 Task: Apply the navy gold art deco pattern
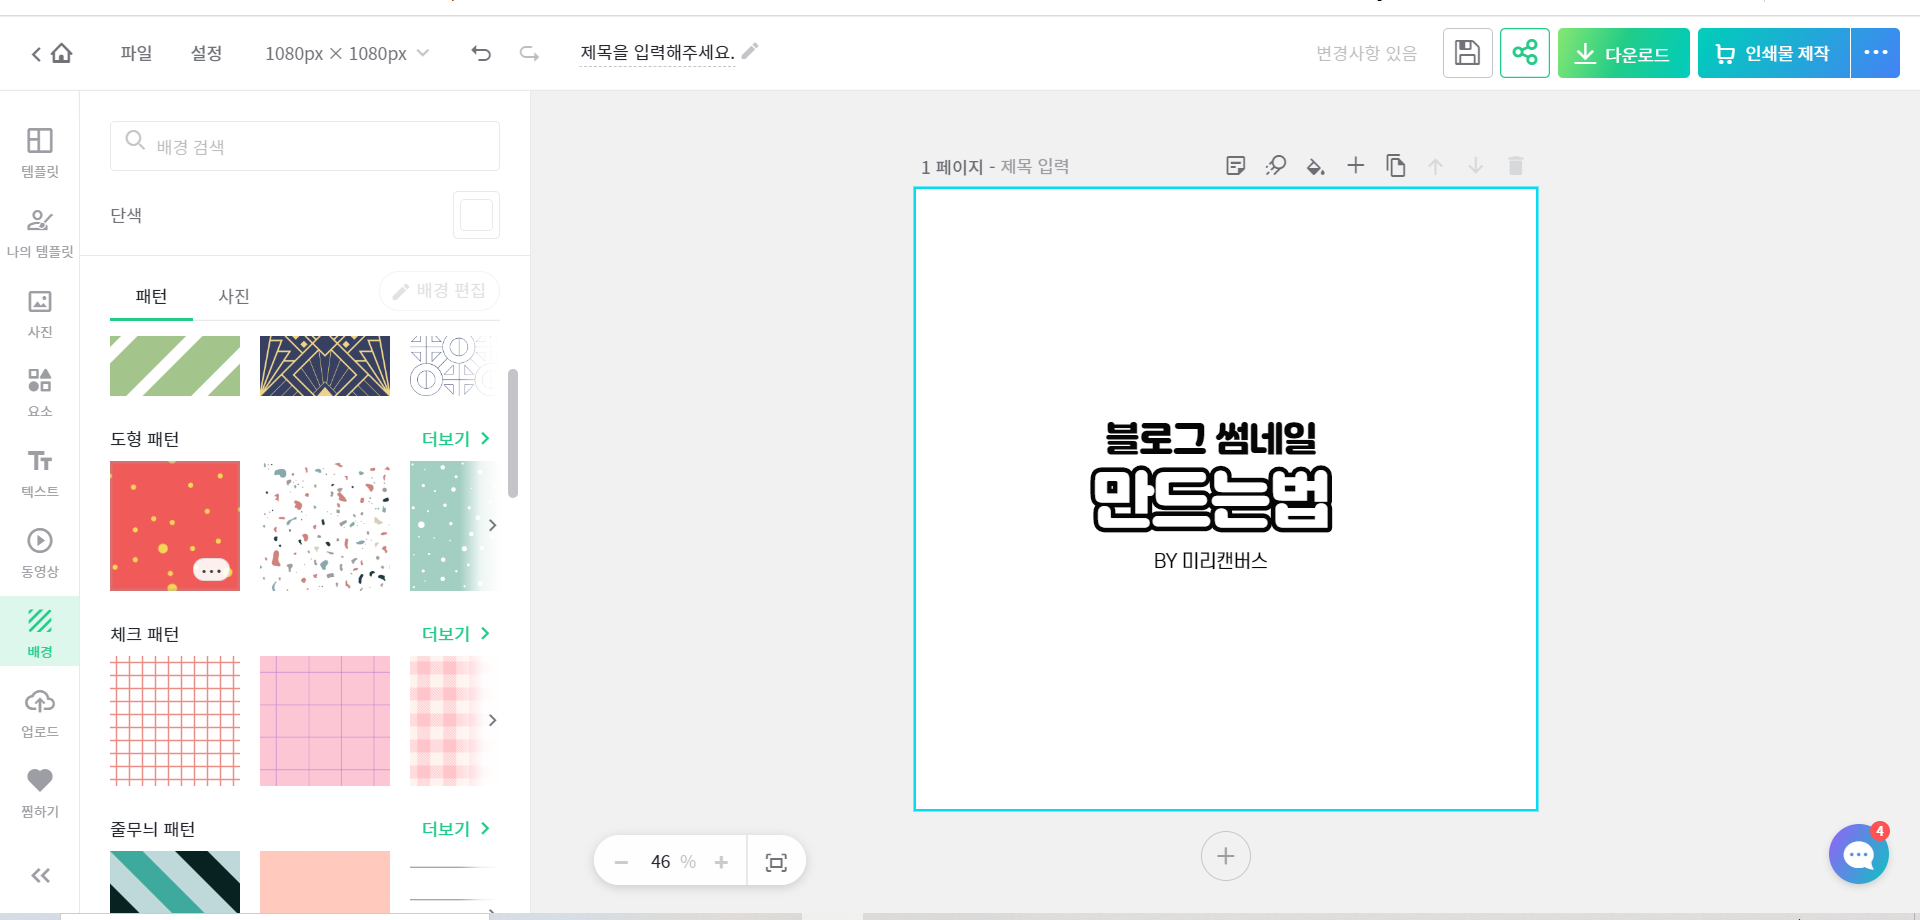325,366
